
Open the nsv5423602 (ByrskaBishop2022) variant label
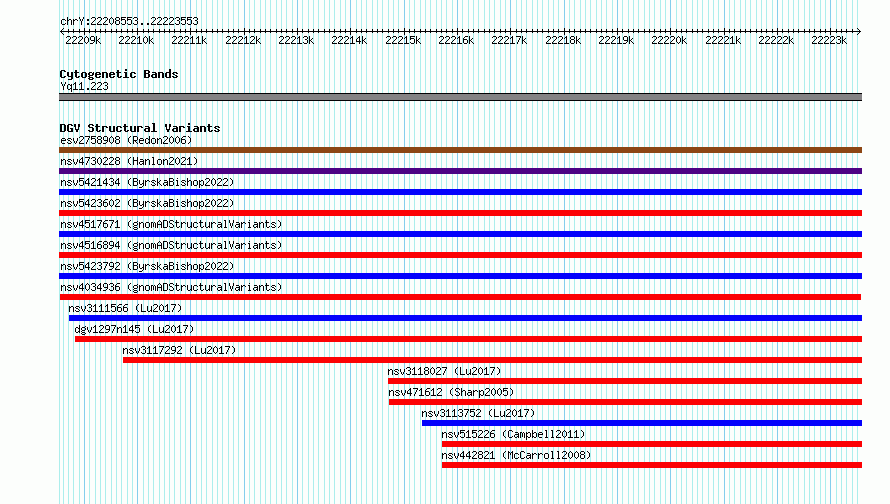click(x=147, y=203)
